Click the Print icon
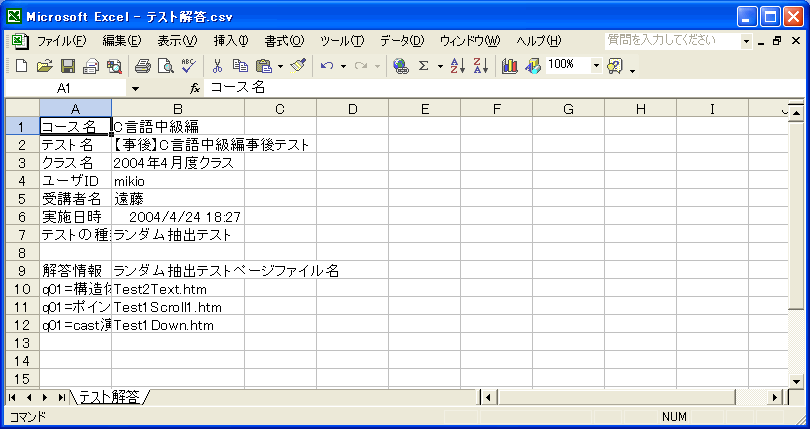Screen dimensions: 810x429 [x=143, y=66]
